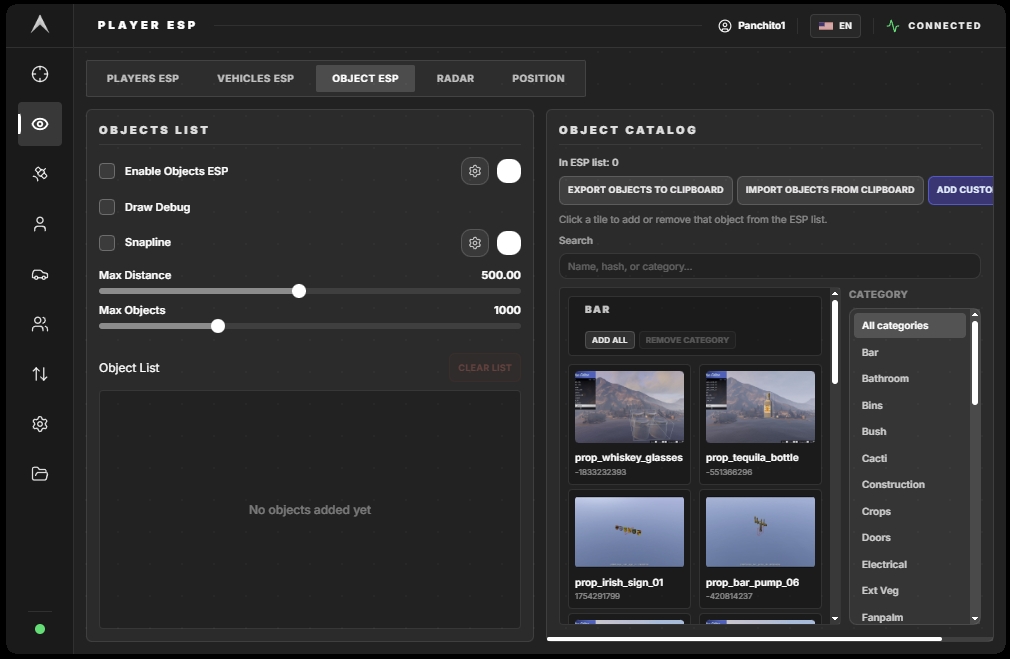Open the folder configs sidebar section

click(40, 474)
